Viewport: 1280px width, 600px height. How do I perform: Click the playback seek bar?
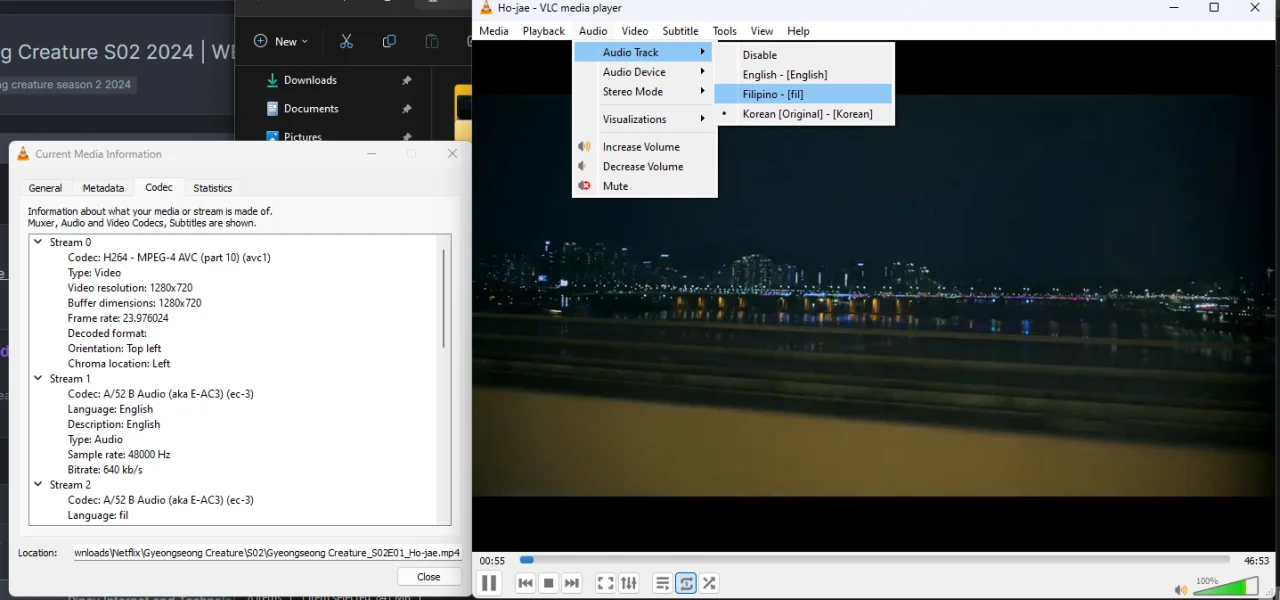click(x=874, y=560)
